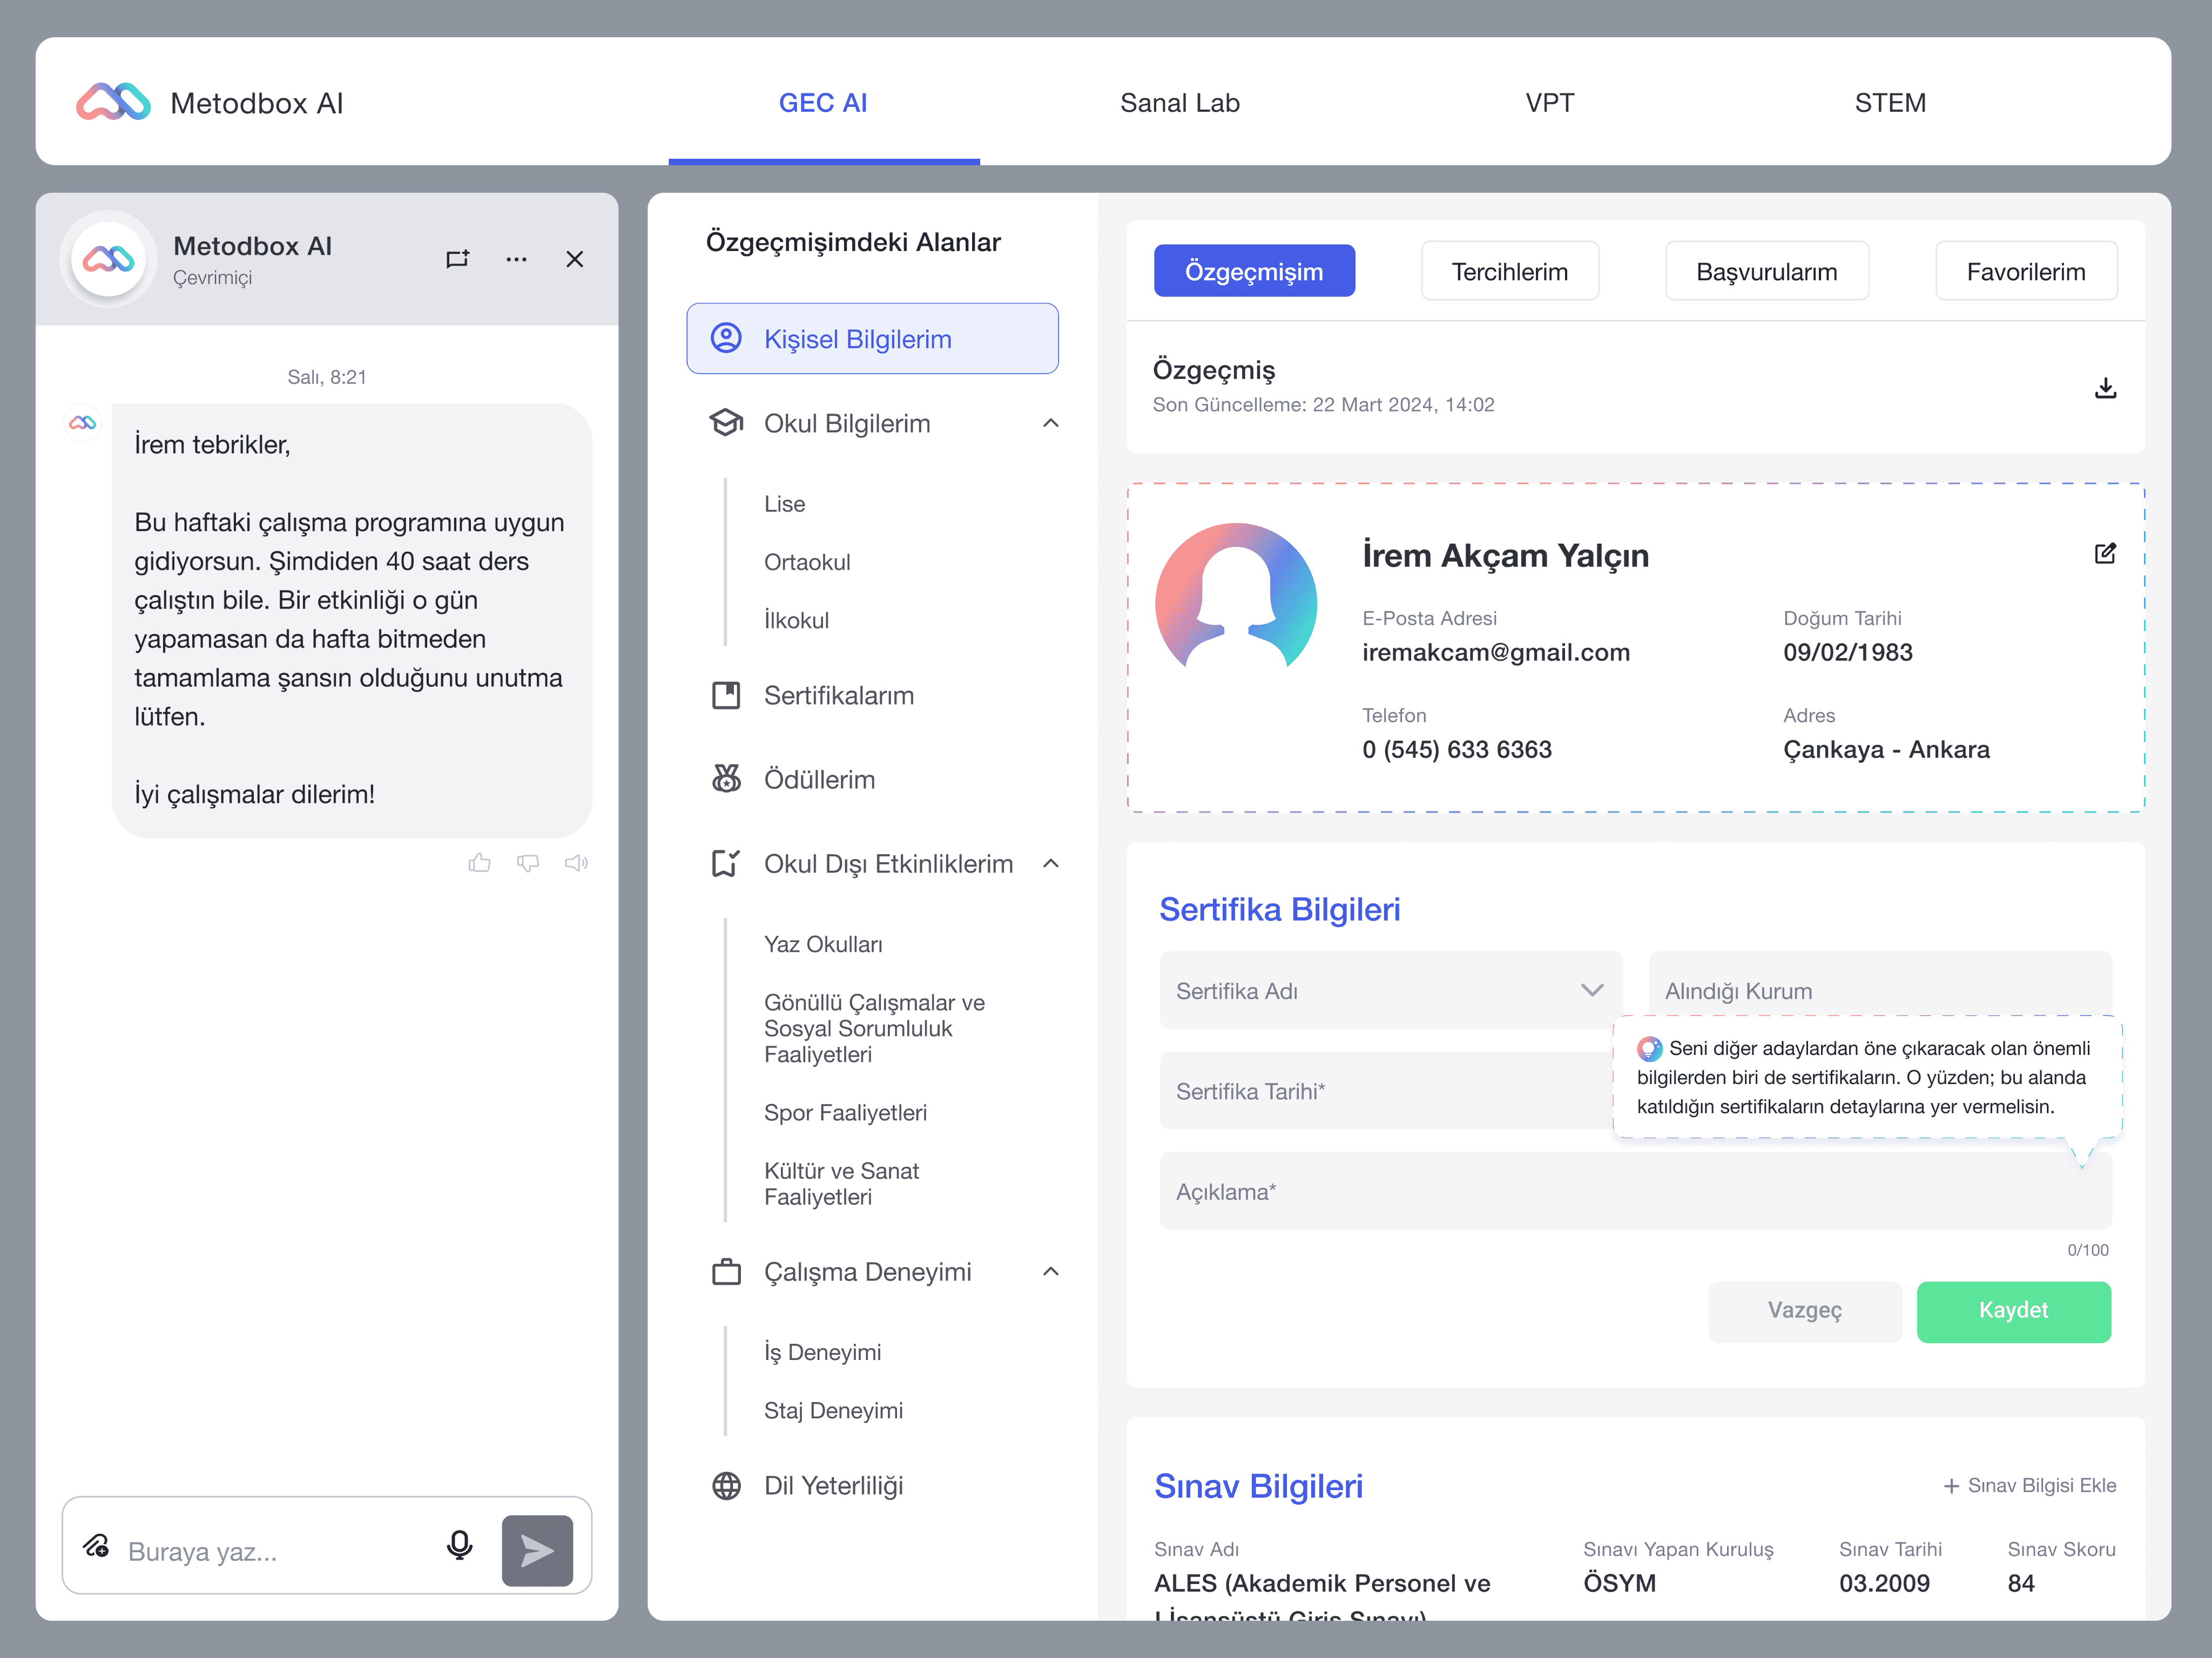This screenshot has width=2212, height=1658.
Task: Send chat message with arrow button
Action: coord(537,1550)
